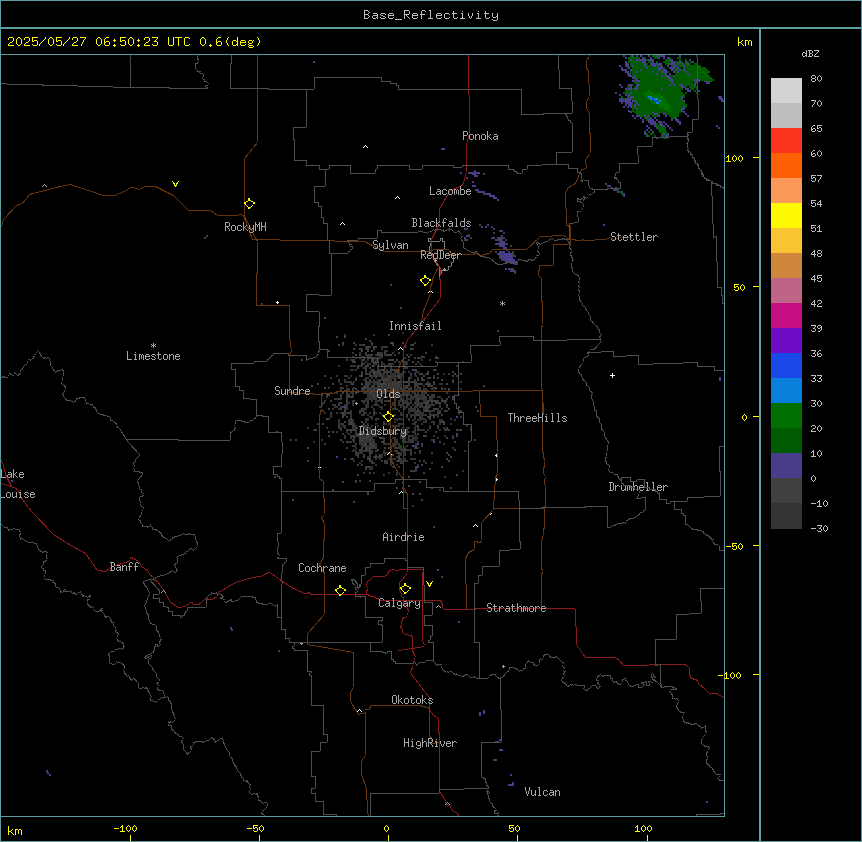Click the white asterisk marker east of Innisfail
The image size is (862, 842).
(502, 303)
